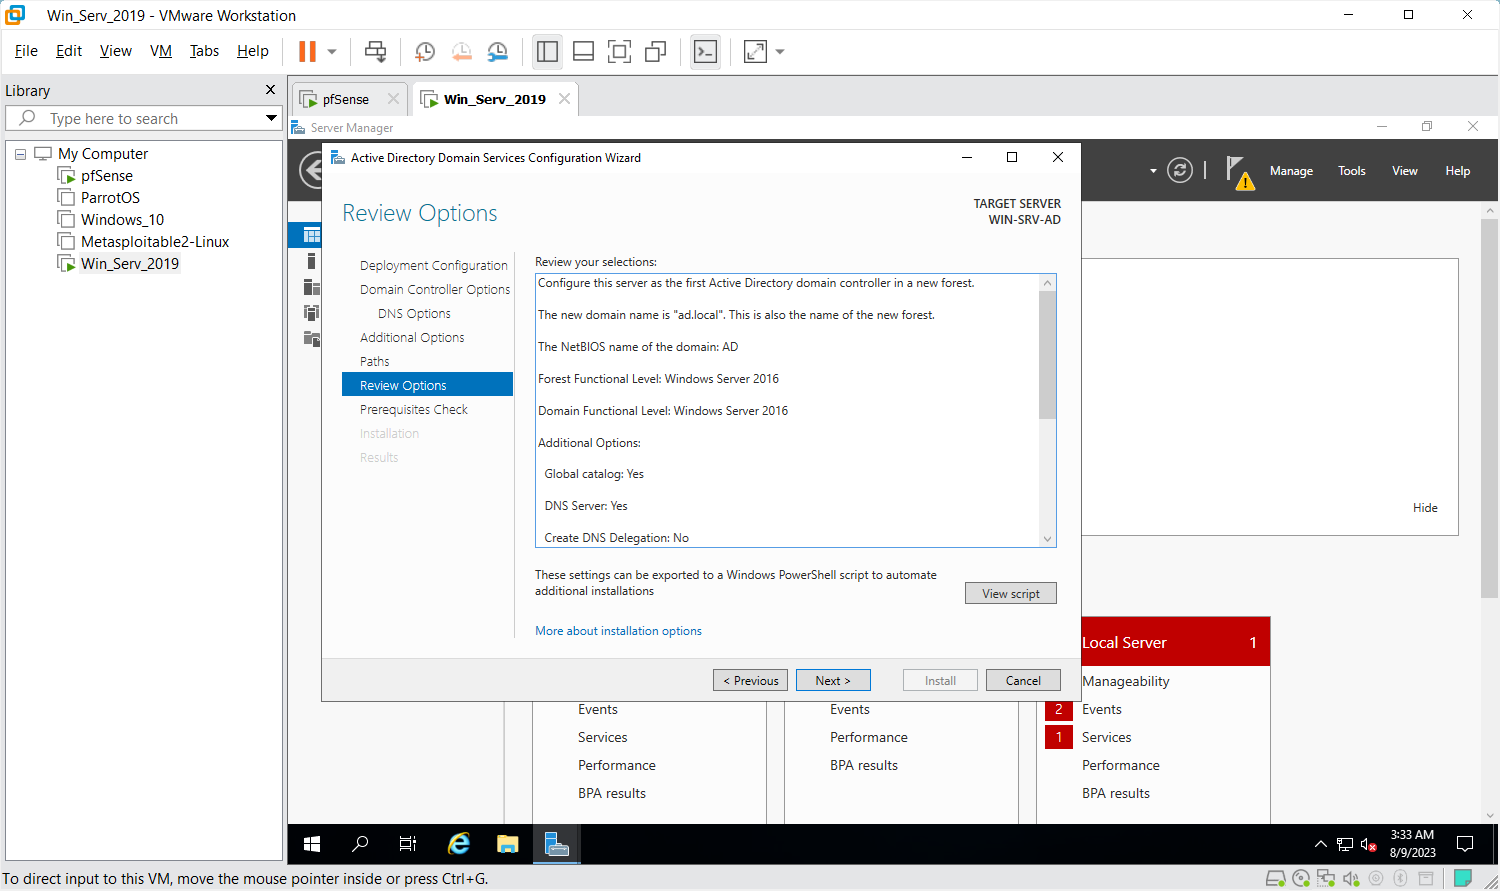Click Send Ctrl+Alt+Del toolbar icon
The height and width of the screenshot is (891, 1500).
point(376,52)
